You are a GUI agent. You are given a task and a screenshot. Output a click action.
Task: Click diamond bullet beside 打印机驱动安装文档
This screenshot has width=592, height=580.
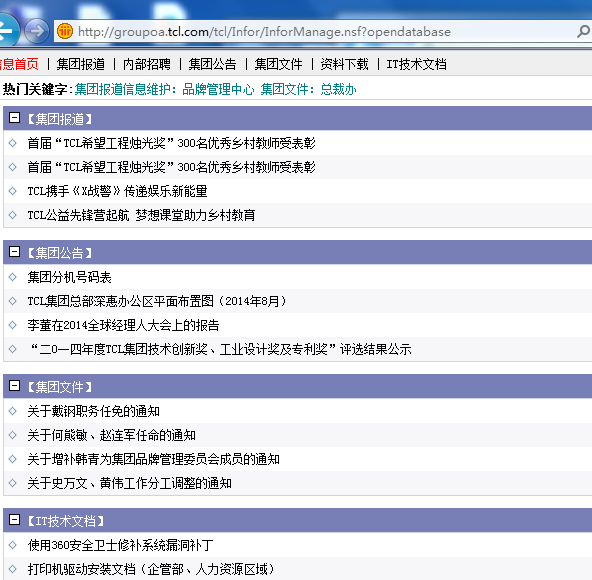click(12, 569)
